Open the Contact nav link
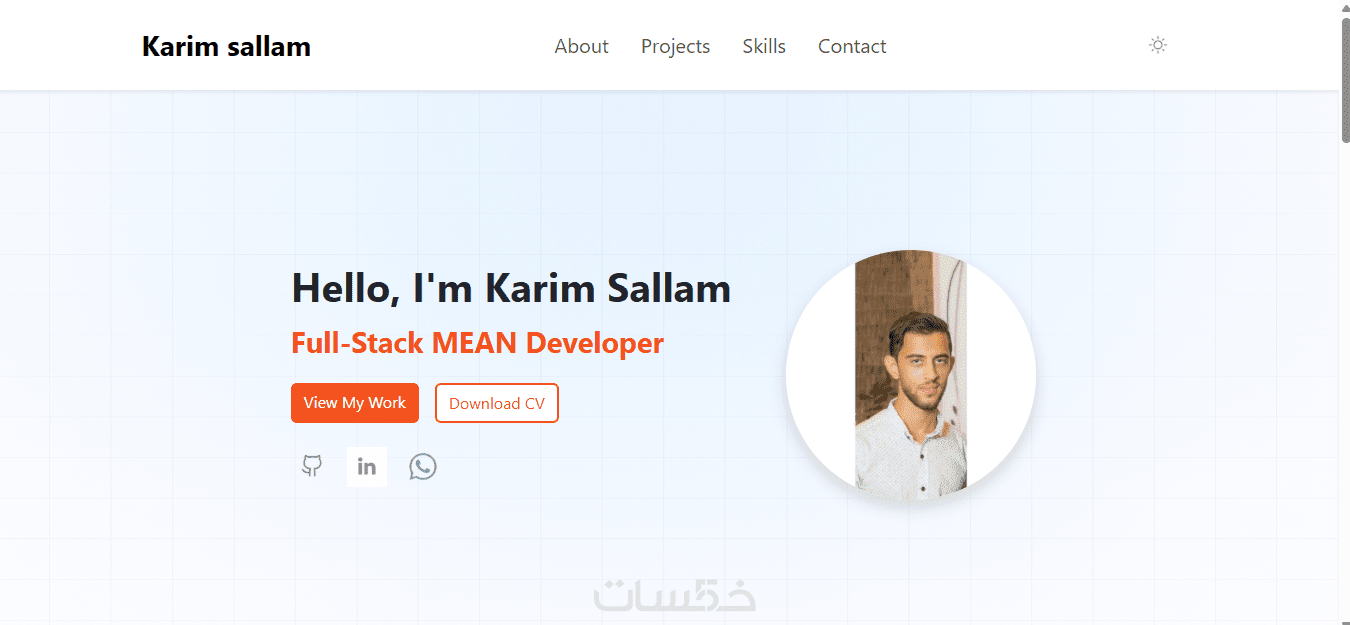Viewport: 1350px width, 625px height. tap(852, 46)
